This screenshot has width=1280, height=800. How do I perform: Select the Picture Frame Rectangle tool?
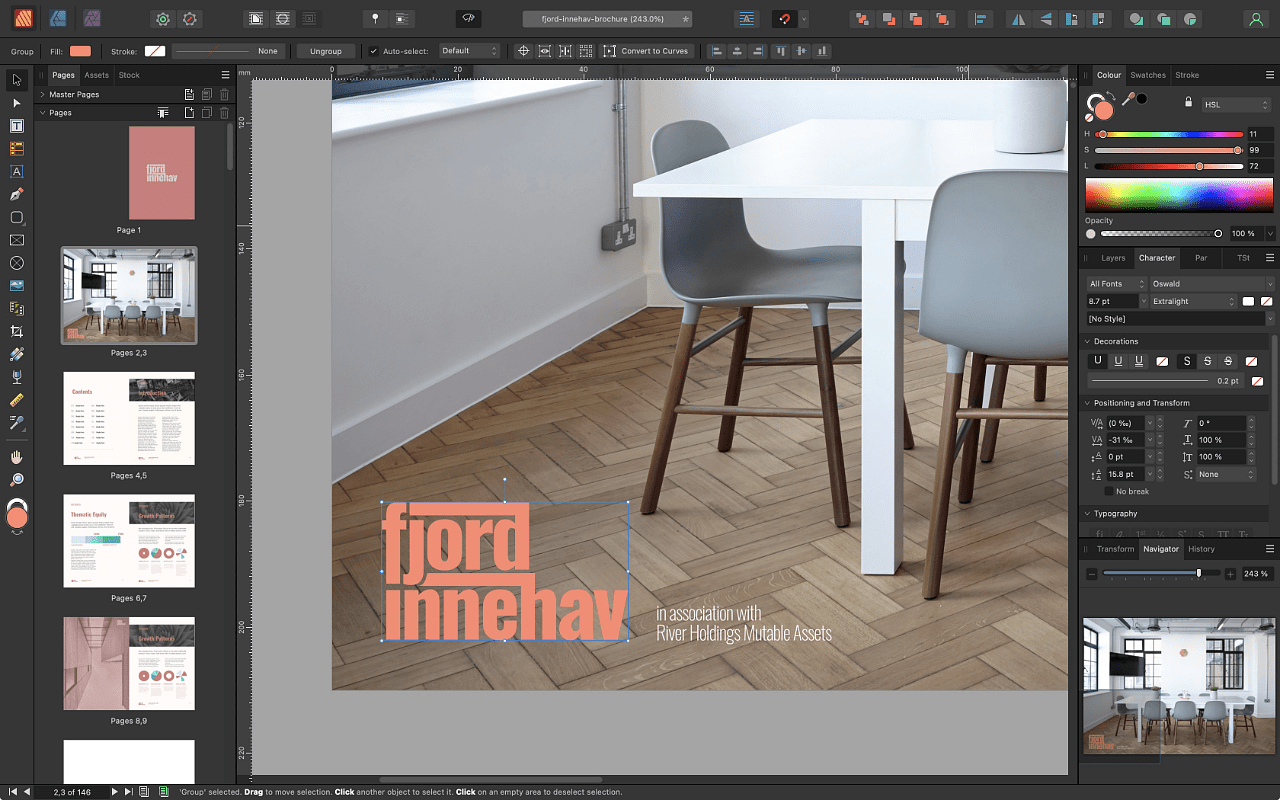[x=16, y=240]
